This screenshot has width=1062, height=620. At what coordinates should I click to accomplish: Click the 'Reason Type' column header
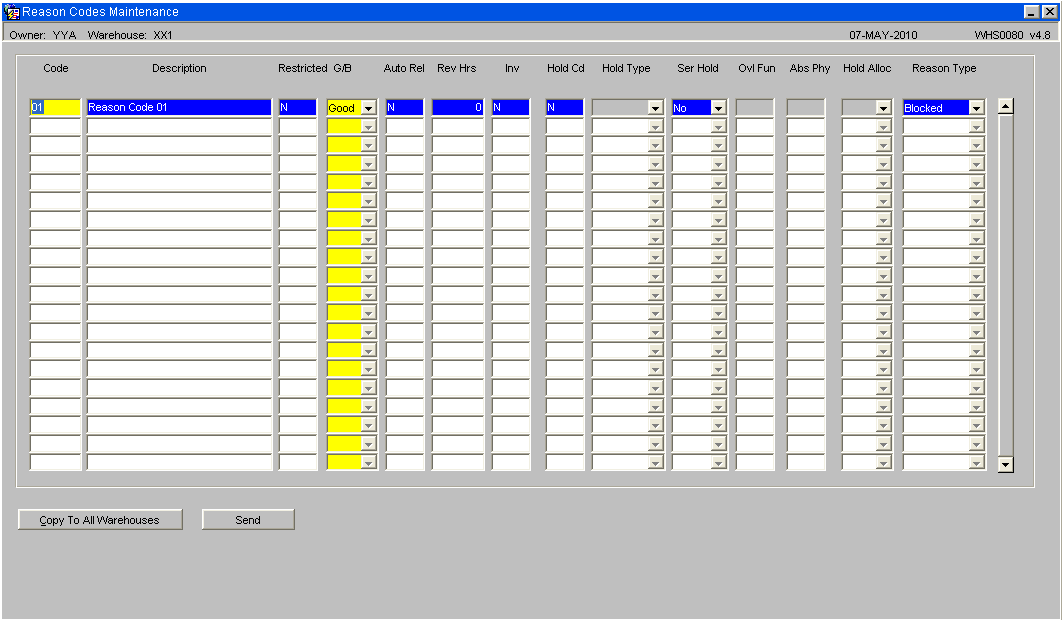click(944, 68)
